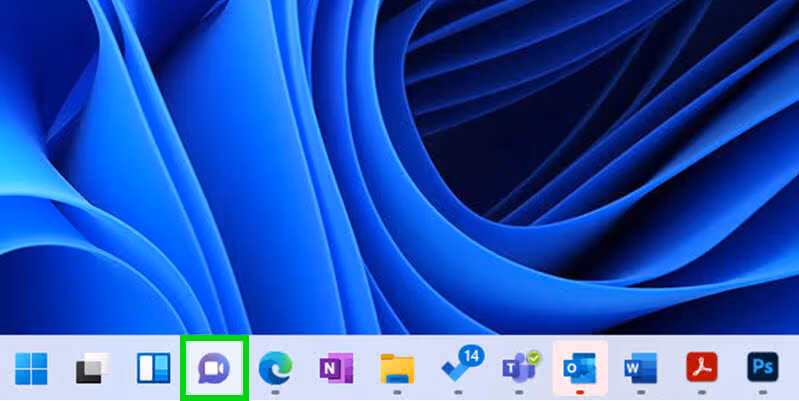
Task: Open Adobe Photoshop
Action: [763, 367]
